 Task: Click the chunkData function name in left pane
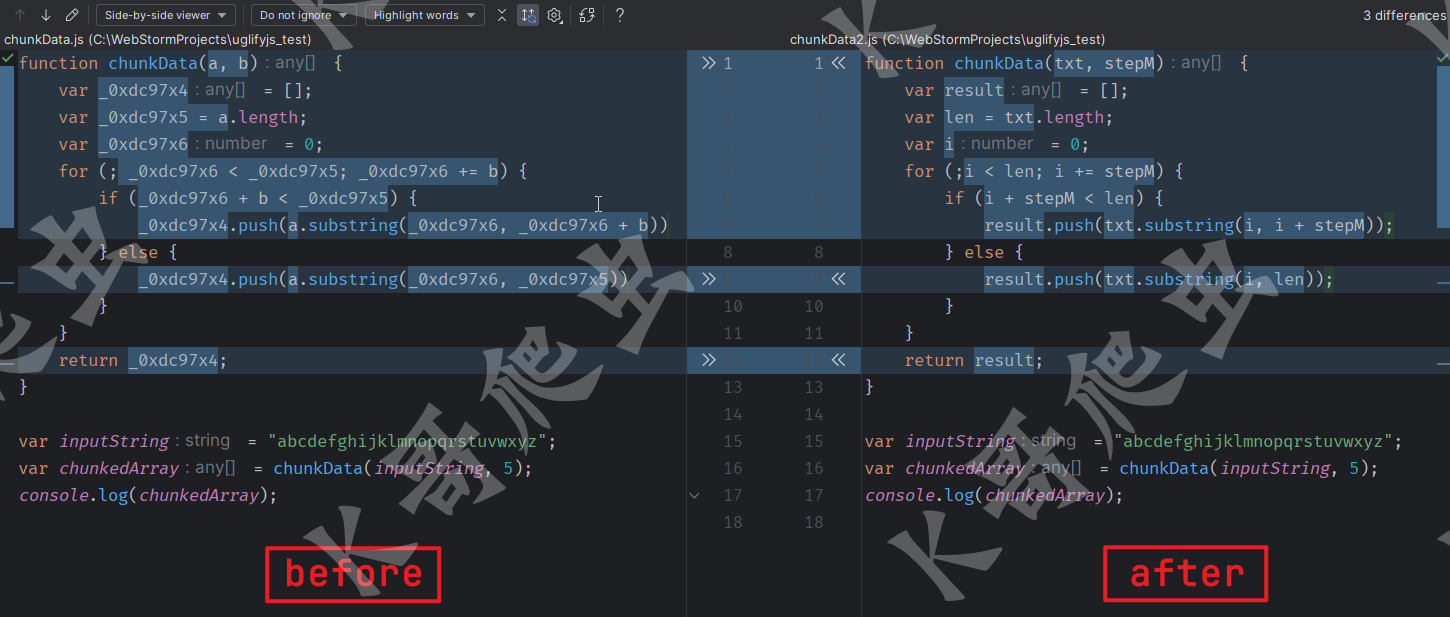tap(153, 63)
